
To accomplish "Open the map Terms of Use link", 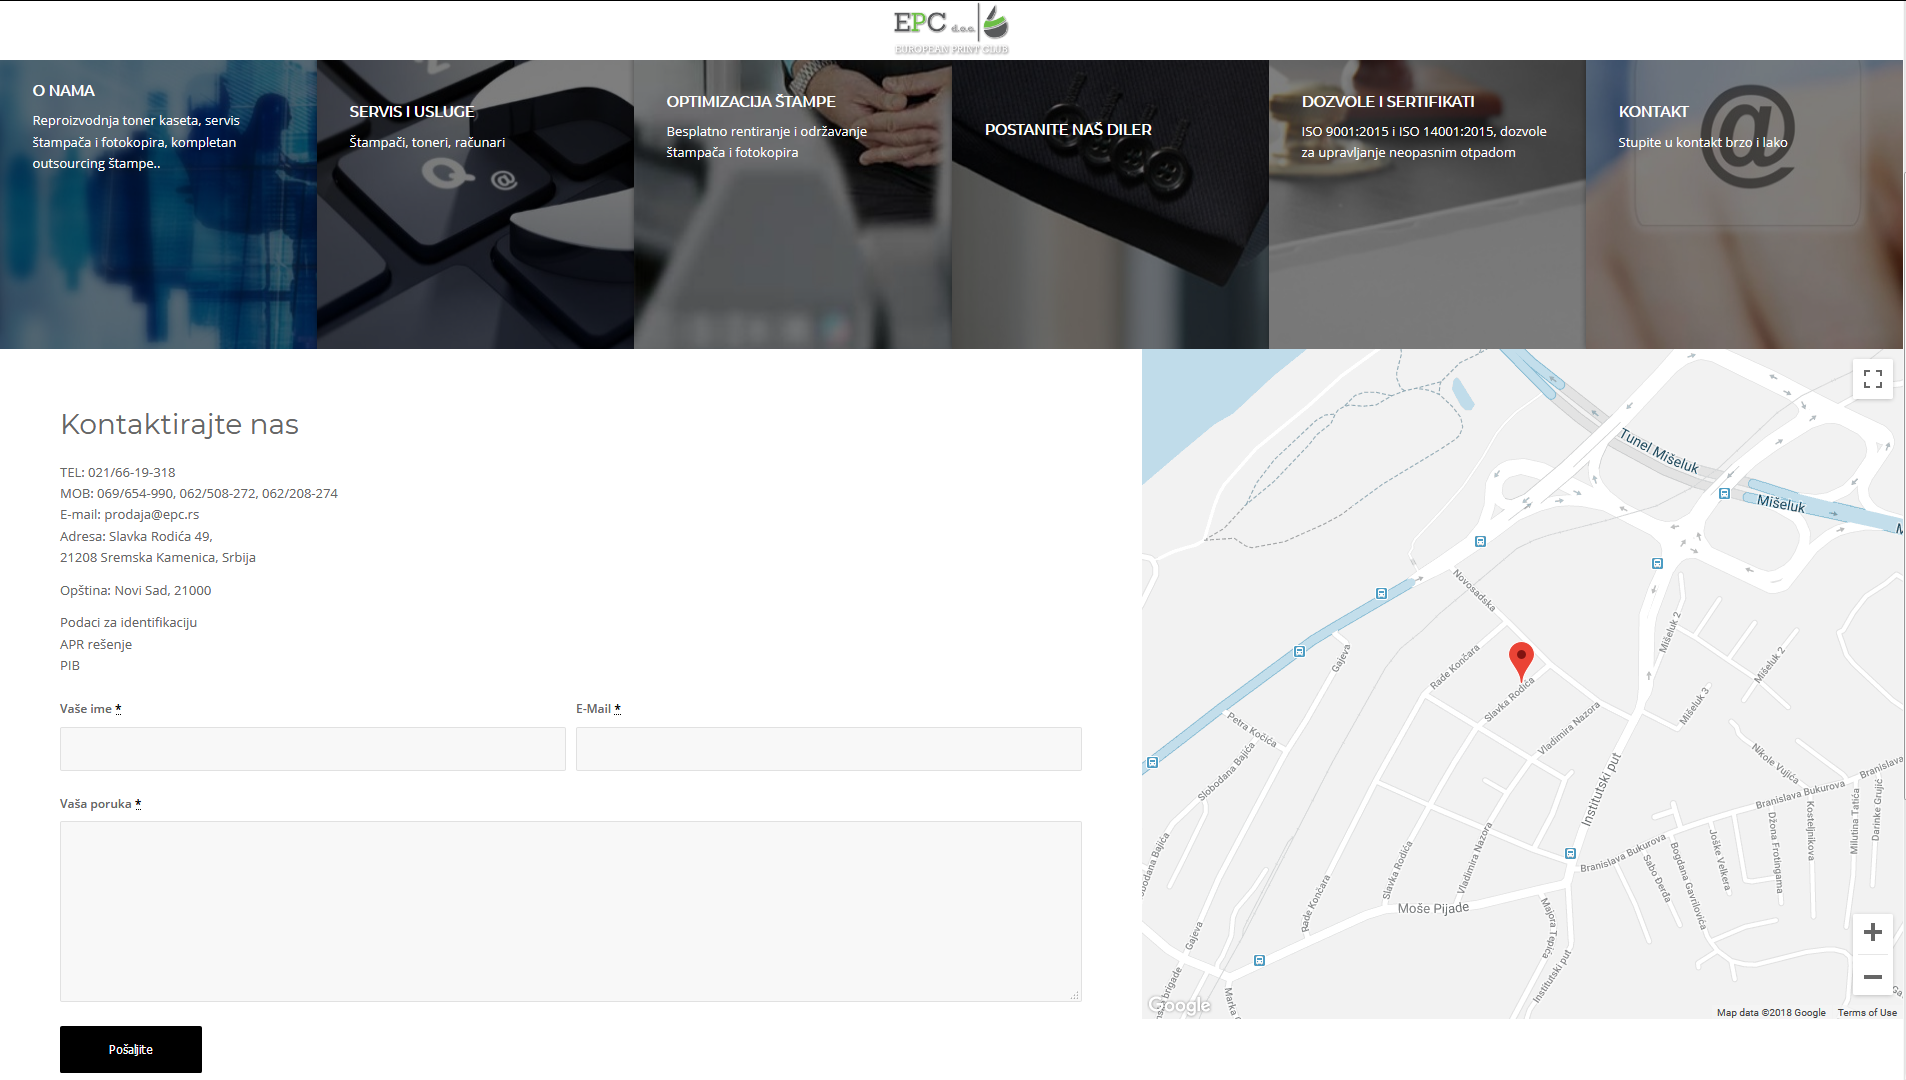I will click(1866, 1013).
